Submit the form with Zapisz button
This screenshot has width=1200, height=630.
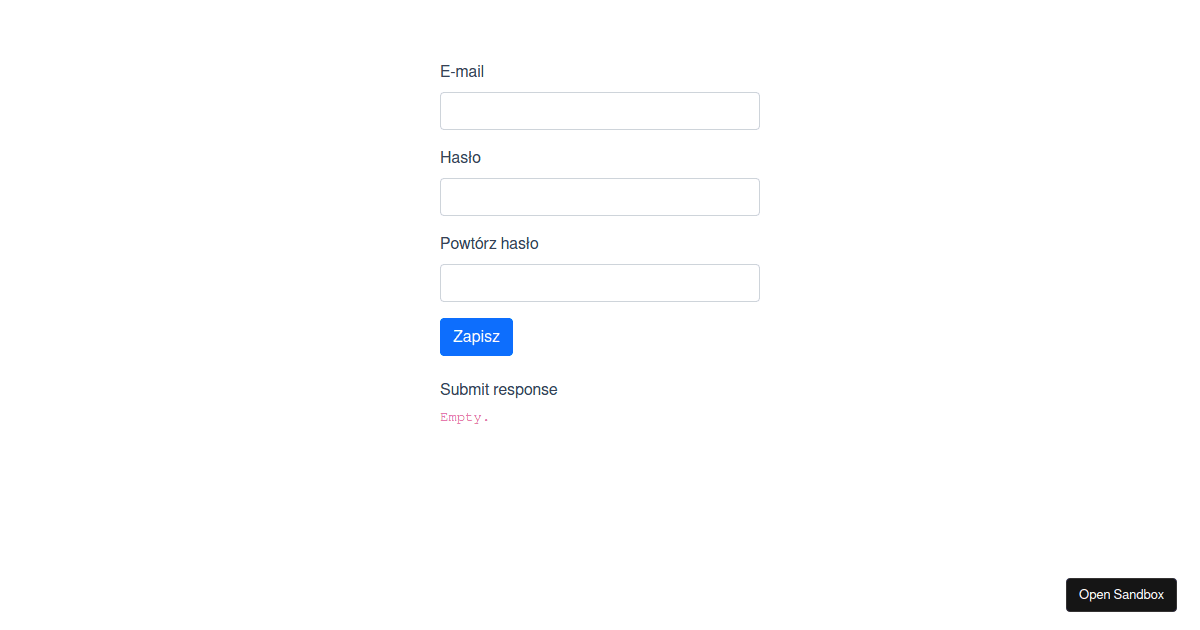point(476,337)
